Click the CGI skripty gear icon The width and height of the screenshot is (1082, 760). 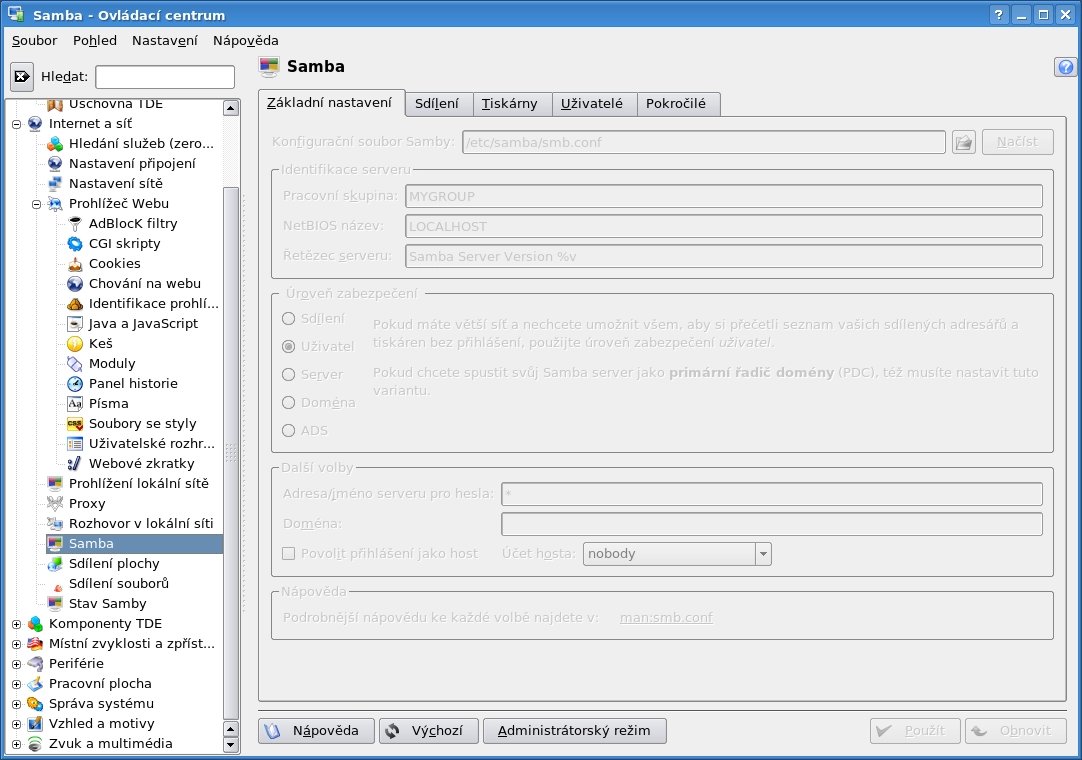[x=75, y=244]
